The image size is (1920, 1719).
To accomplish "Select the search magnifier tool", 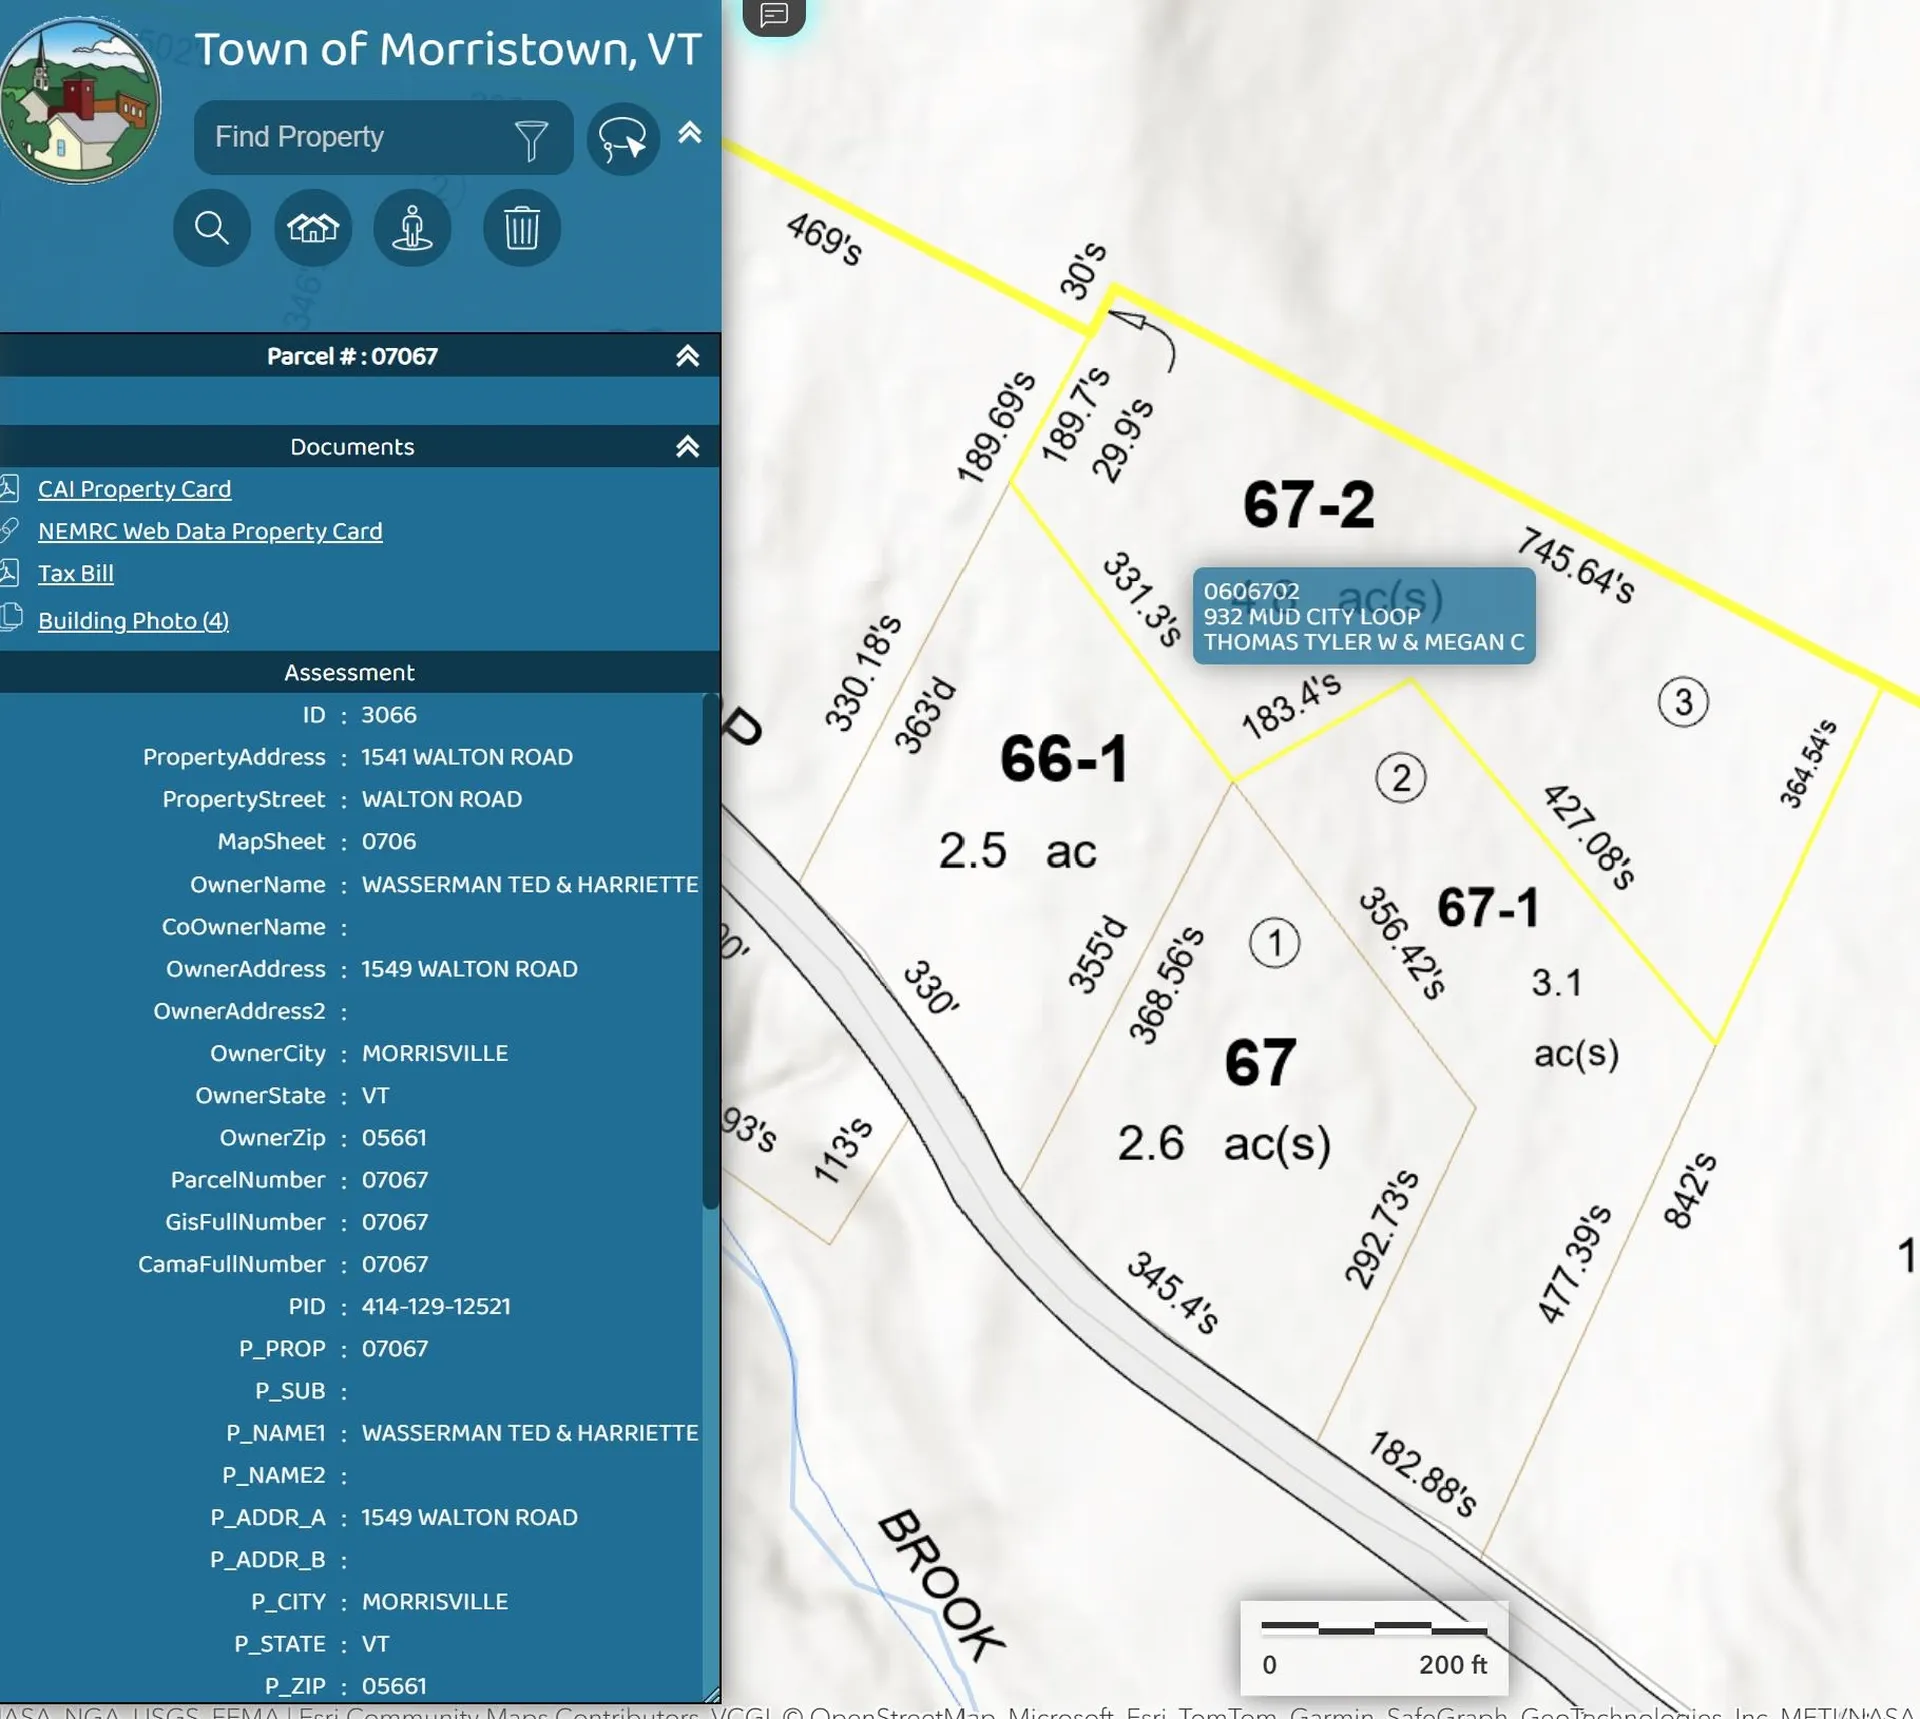I will [x=211, y=228].
